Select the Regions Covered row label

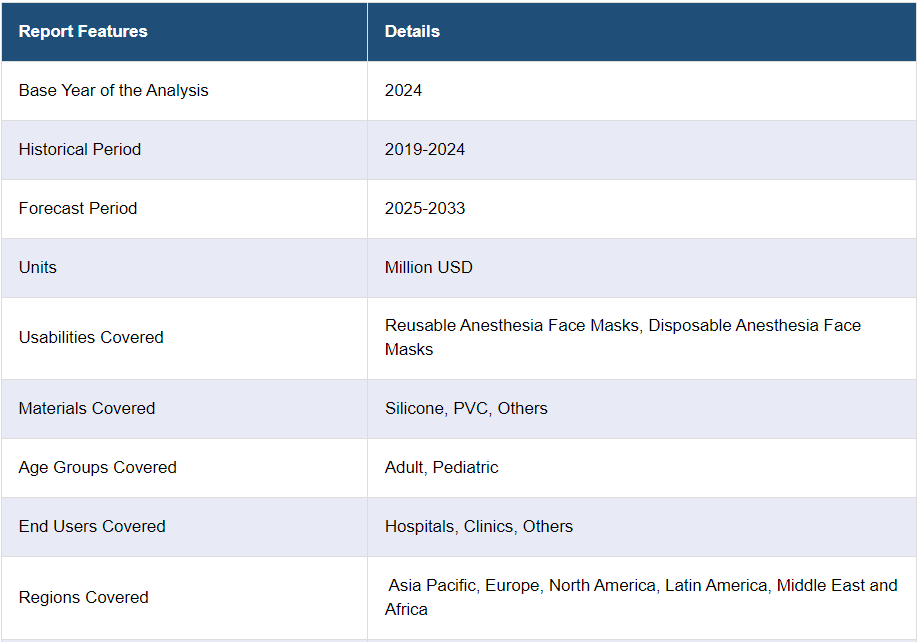[x=84, y=597]
